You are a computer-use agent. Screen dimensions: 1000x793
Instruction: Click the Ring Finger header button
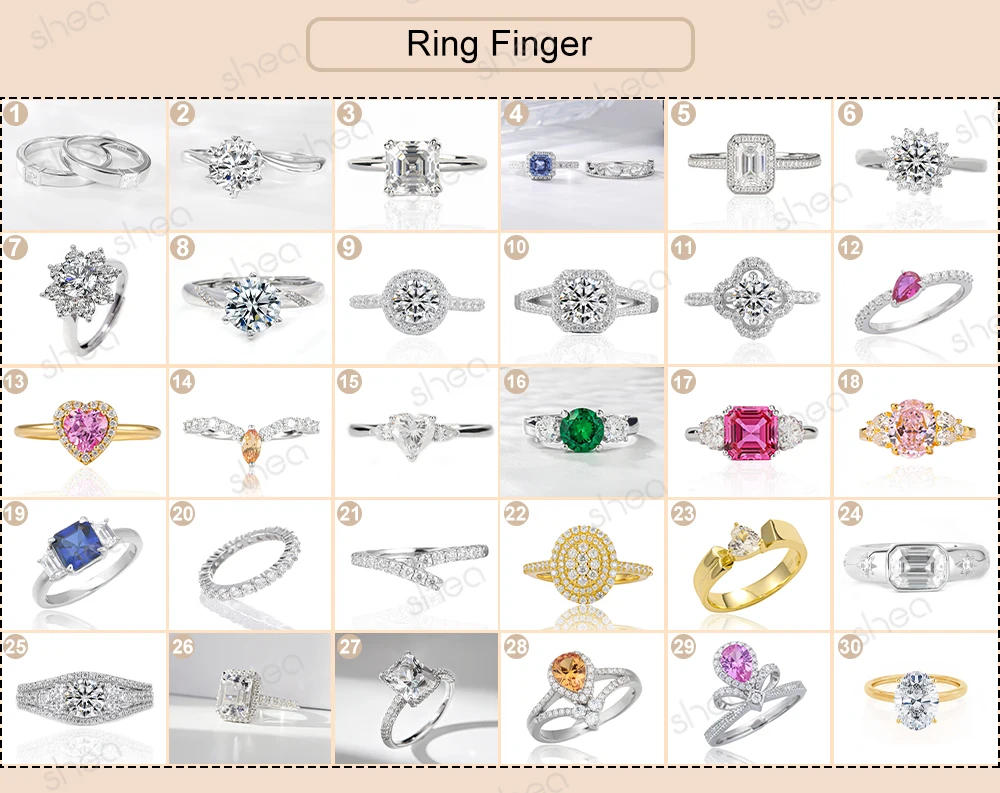[x=500, y=44]
